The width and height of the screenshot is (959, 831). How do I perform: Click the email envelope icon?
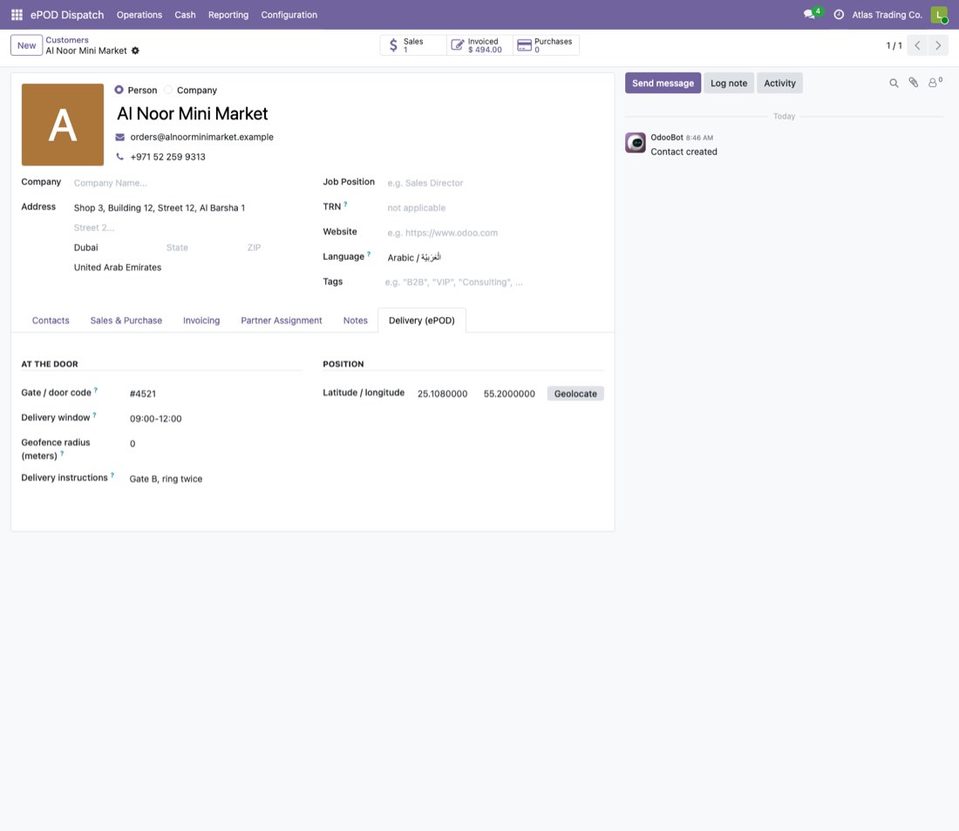pyautogui.click(x=120, y=137)
